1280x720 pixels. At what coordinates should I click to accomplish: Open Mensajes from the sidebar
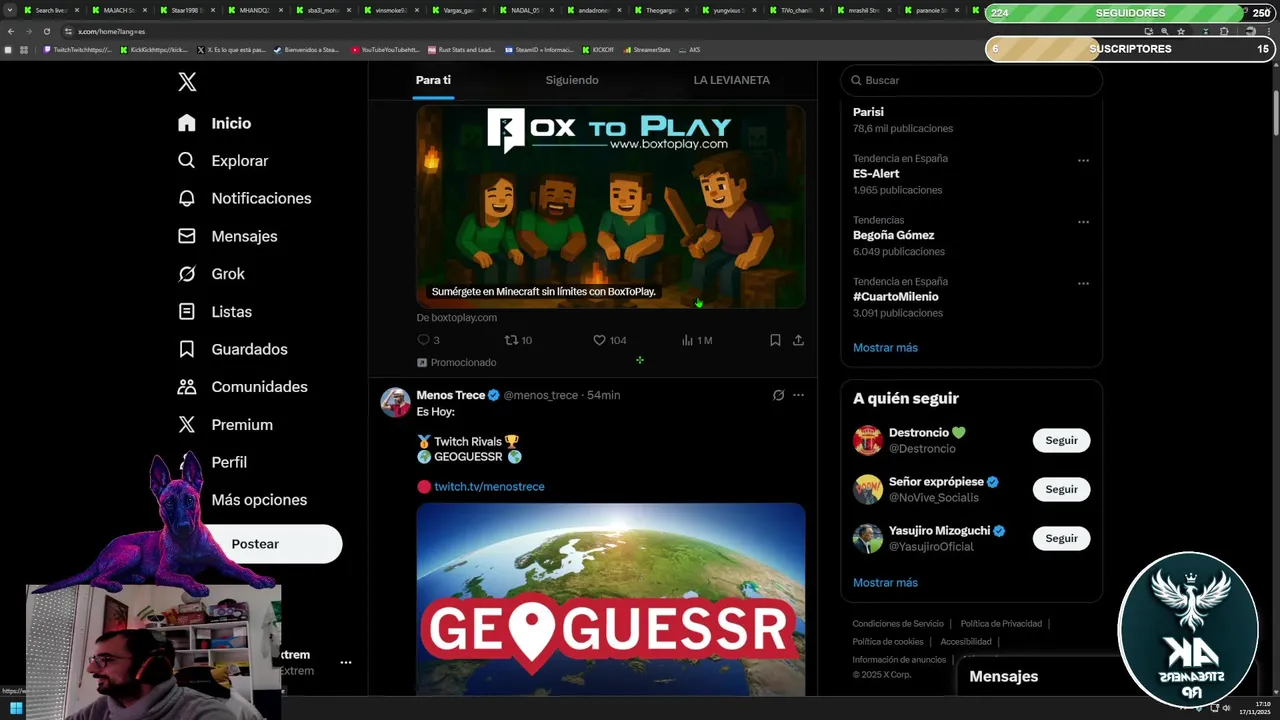point(228,236)
